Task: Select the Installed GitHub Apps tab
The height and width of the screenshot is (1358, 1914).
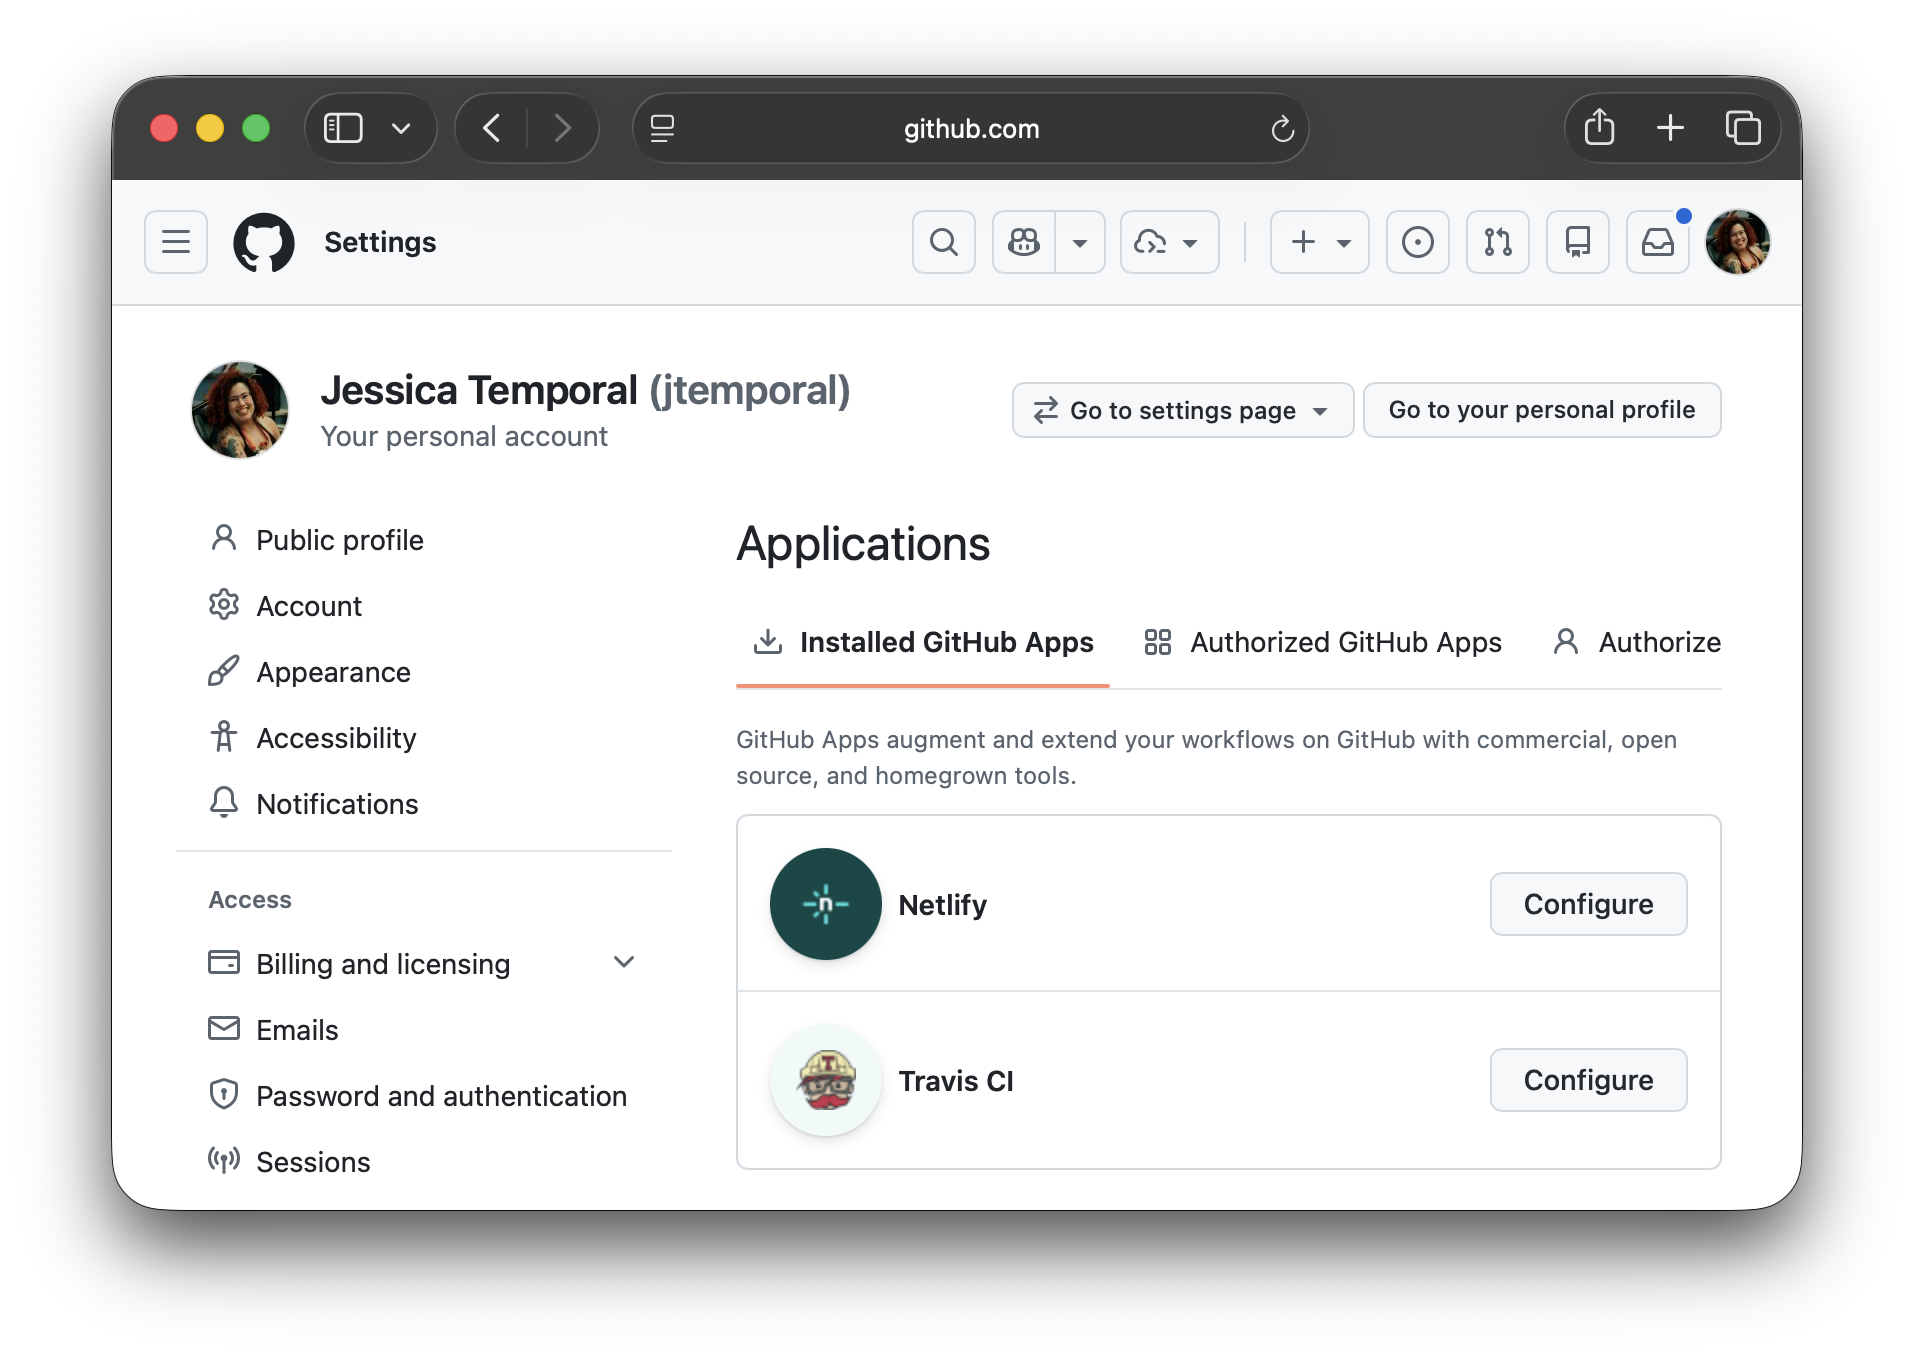Action: [923, 642]
